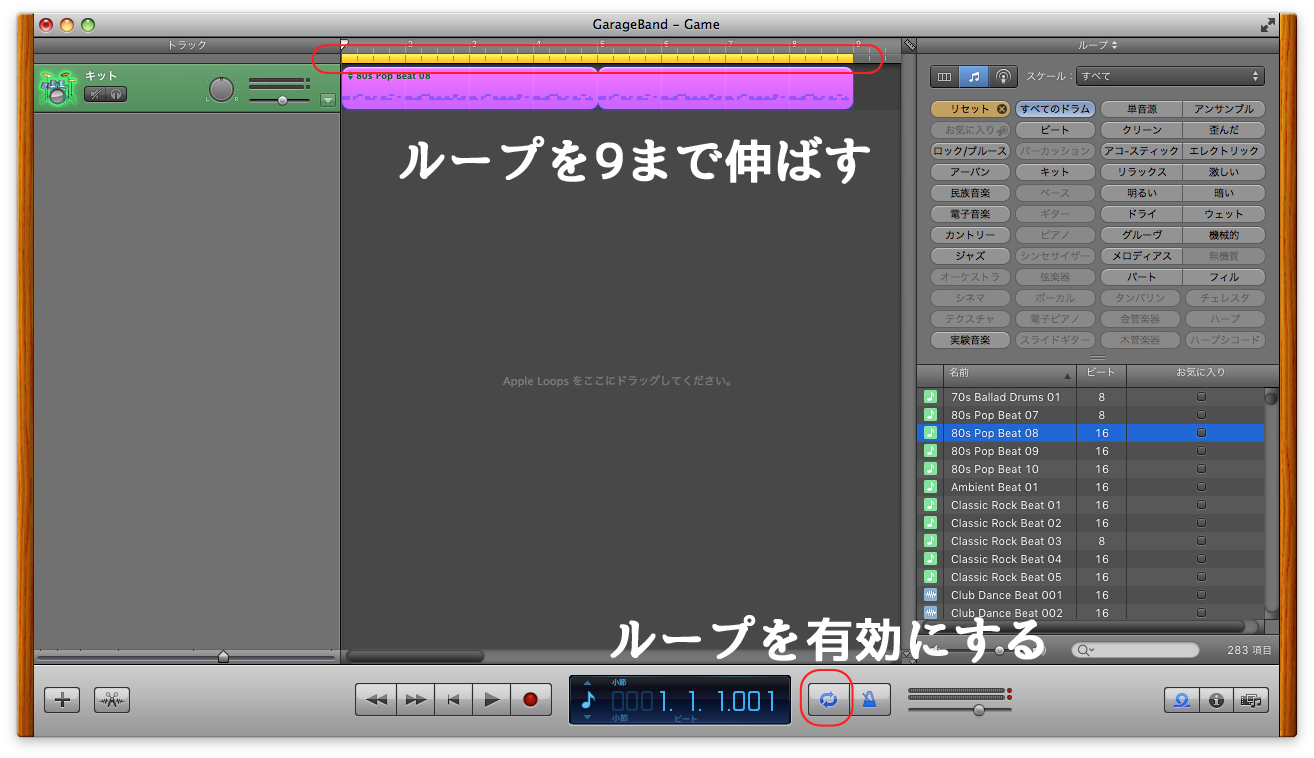Show the loop browser (loop icon button)
The height and width of the screenshot is (758, 1314).
tap(1181, 700)
